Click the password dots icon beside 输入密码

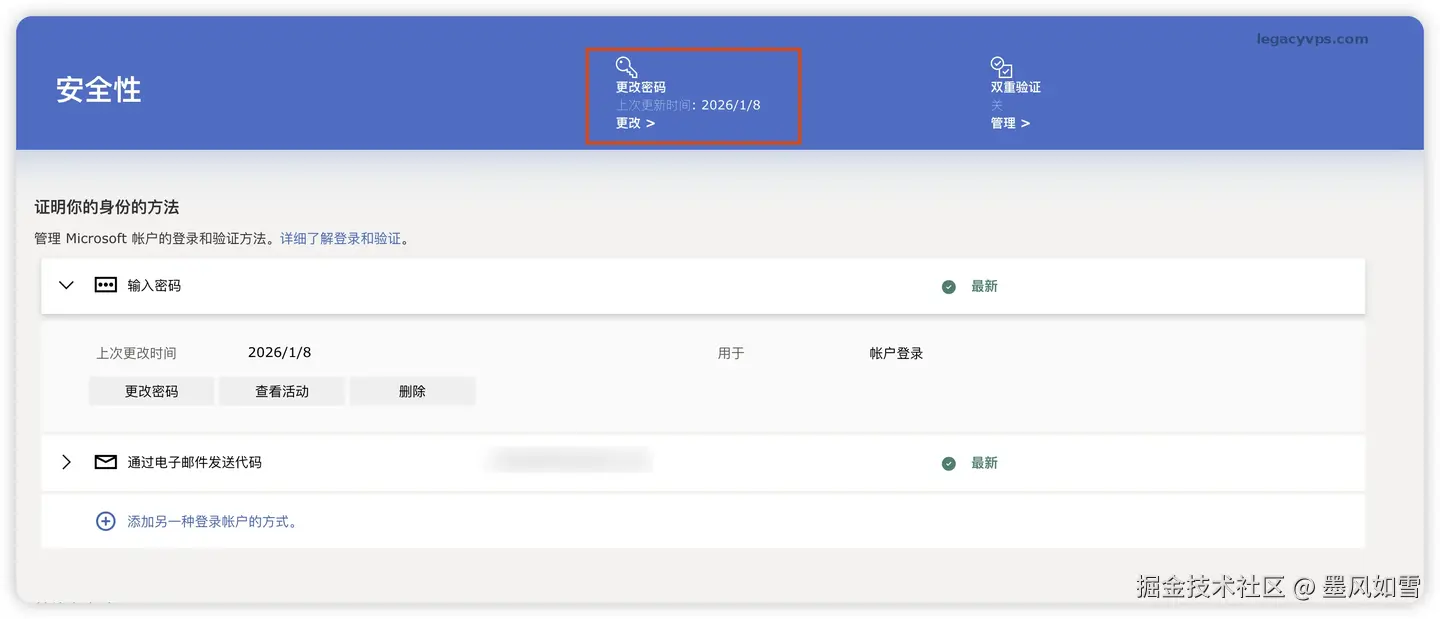click(x=106, y=285)
